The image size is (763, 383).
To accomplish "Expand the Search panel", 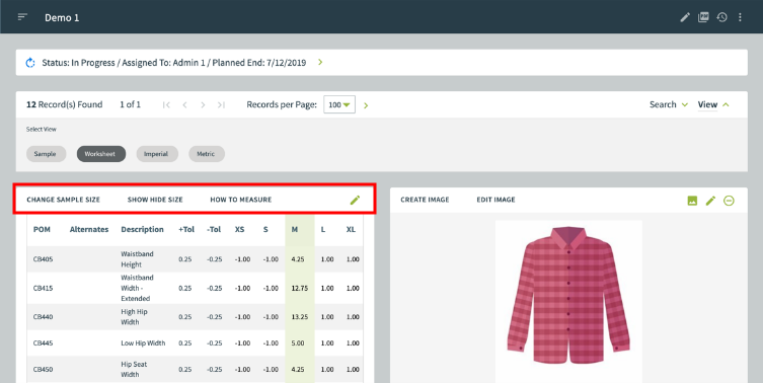I will pyautogui.click(x=669, y=105).
